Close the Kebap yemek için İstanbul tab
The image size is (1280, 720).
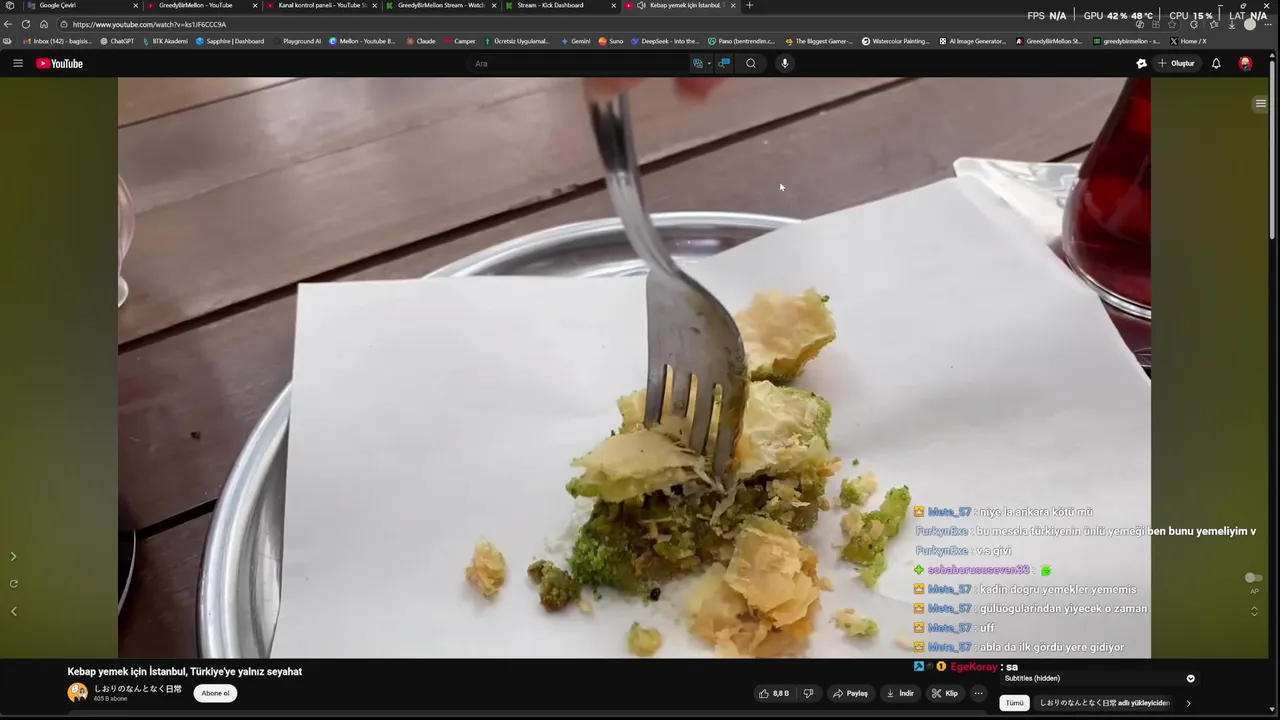point(733,5)
